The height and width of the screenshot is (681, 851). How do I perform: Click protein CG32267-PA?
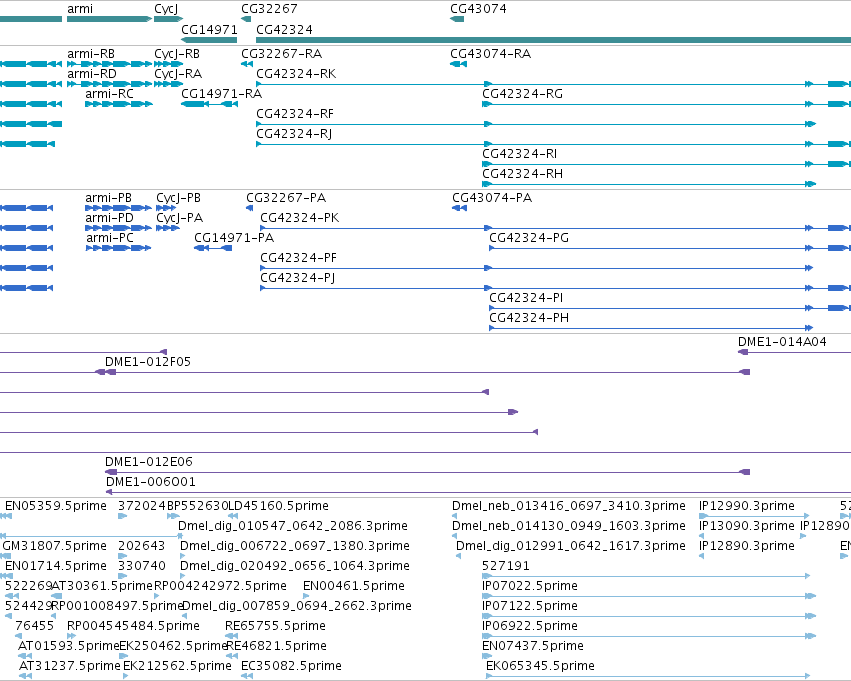click(x=286, y=199)
